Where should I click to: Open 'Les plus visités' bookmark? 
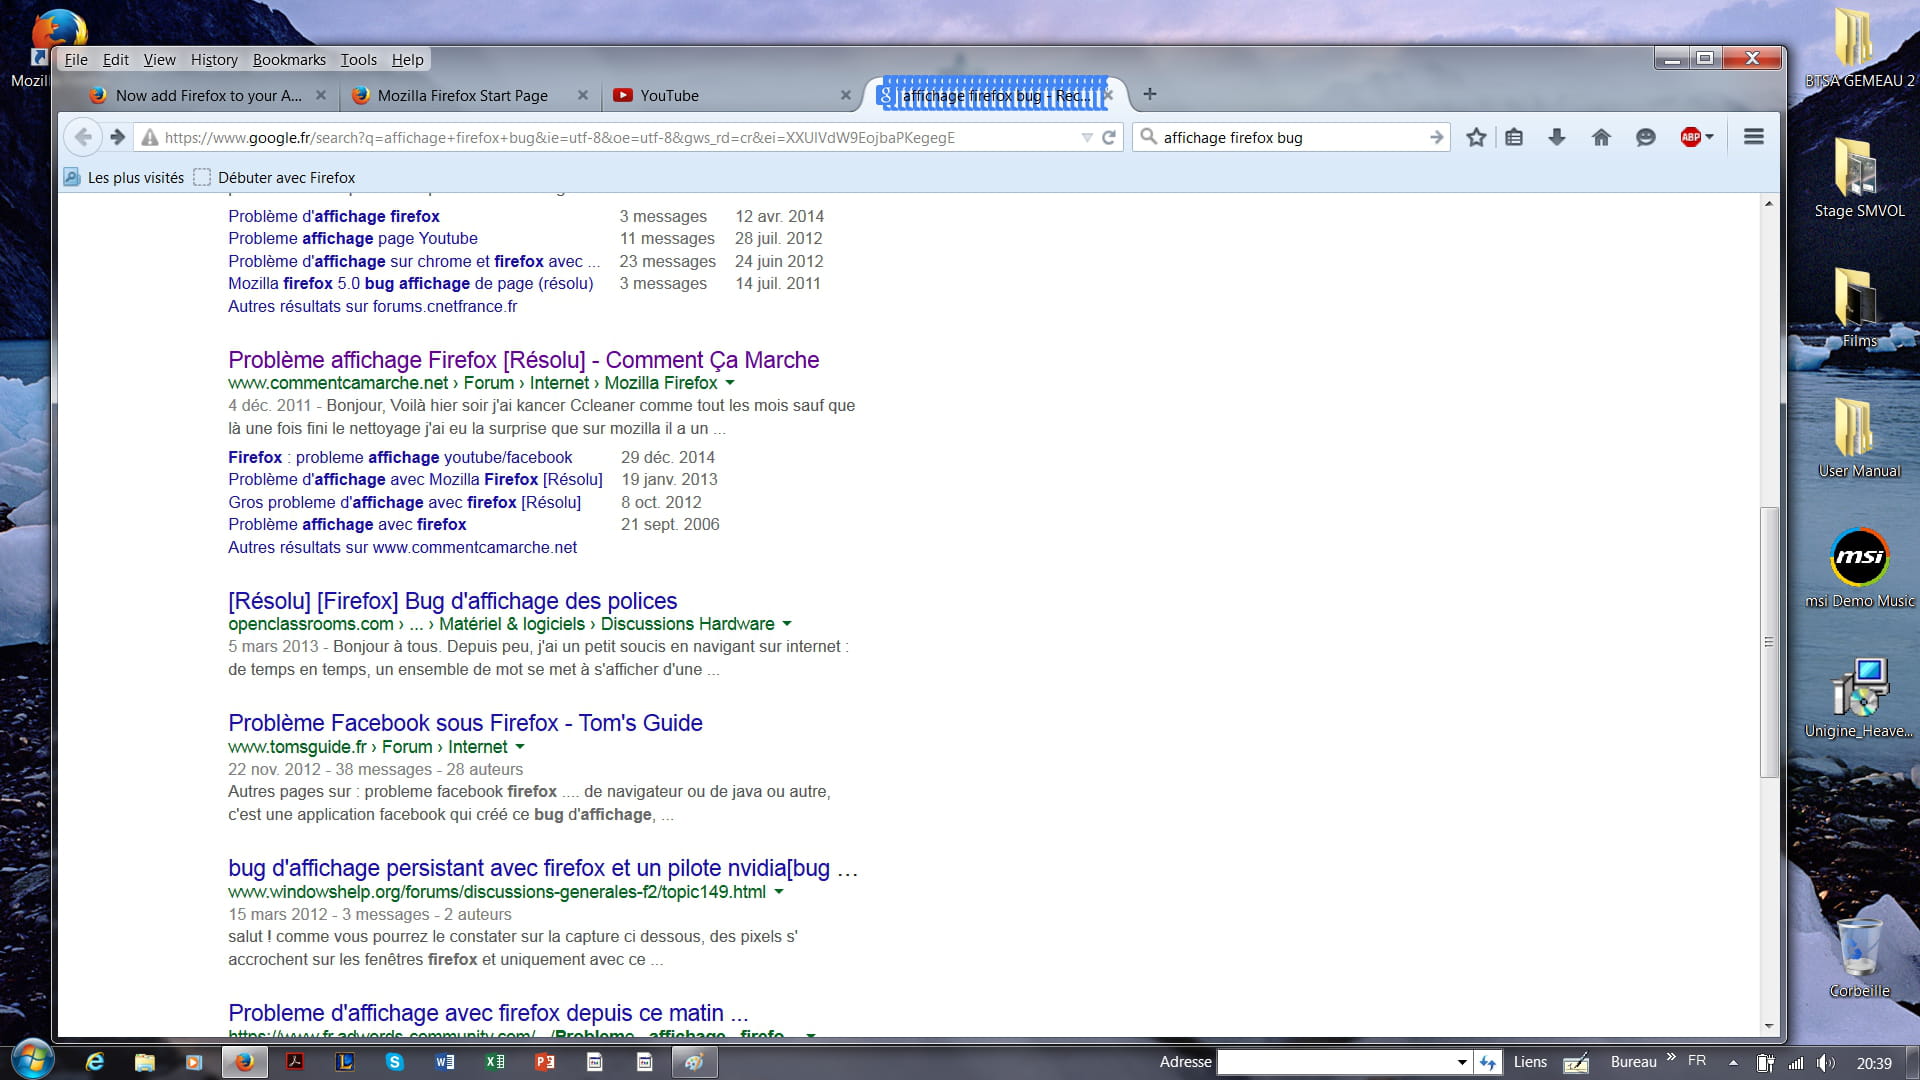pyautogui.click(x=125, y=178)
